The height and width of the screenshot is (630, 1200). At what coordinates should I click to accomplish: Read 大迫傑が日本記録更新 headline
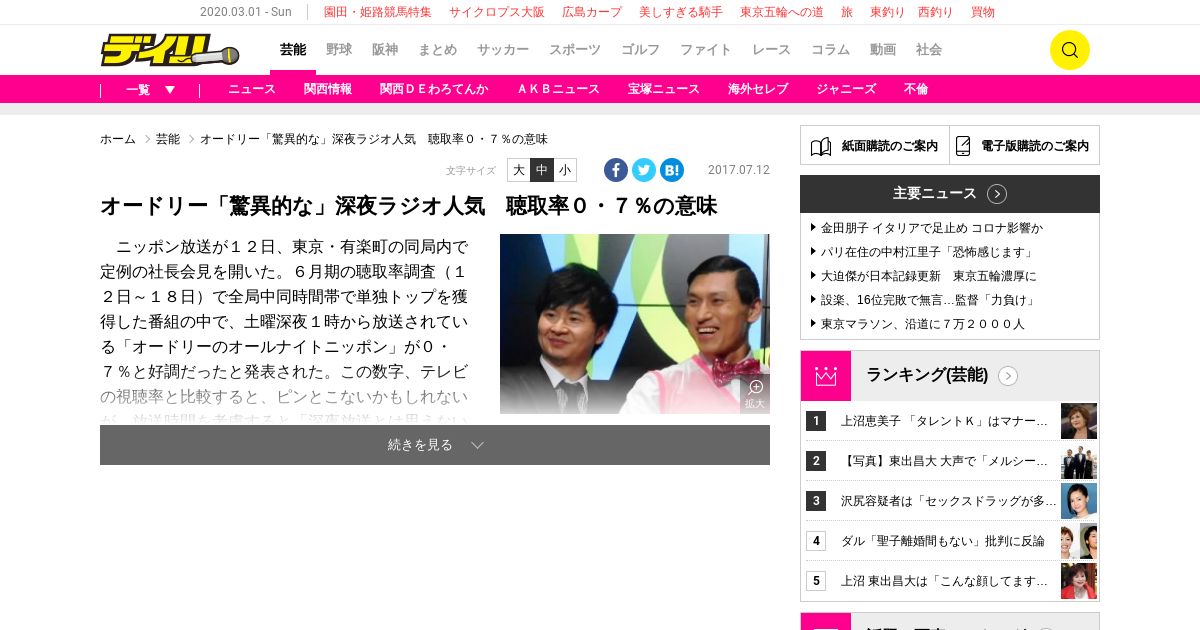tap(929, 276)
